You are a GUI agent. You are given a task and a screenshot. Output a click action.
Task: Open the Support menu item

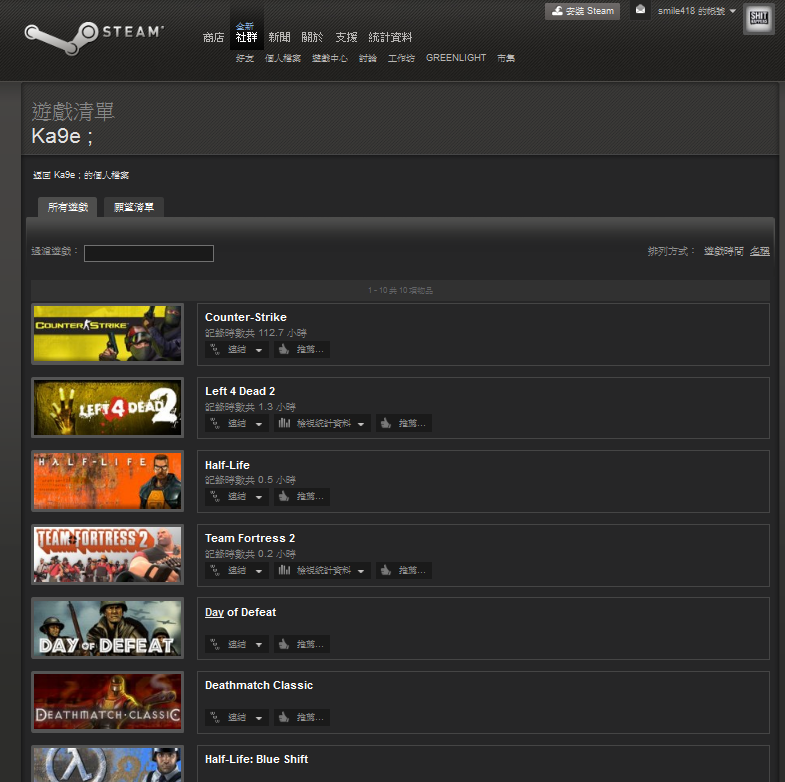[346, 38]
